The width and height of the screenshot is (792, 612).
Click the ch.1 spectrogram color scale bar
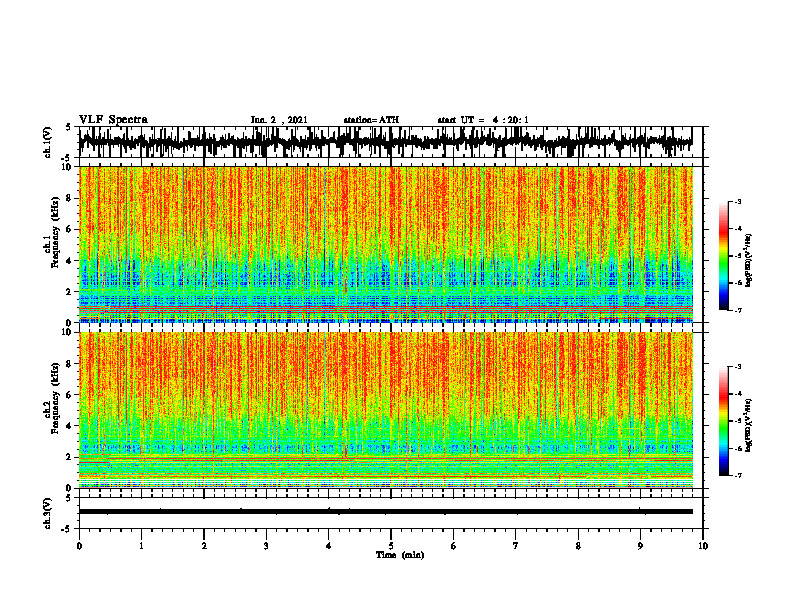[x=723, y=256]
